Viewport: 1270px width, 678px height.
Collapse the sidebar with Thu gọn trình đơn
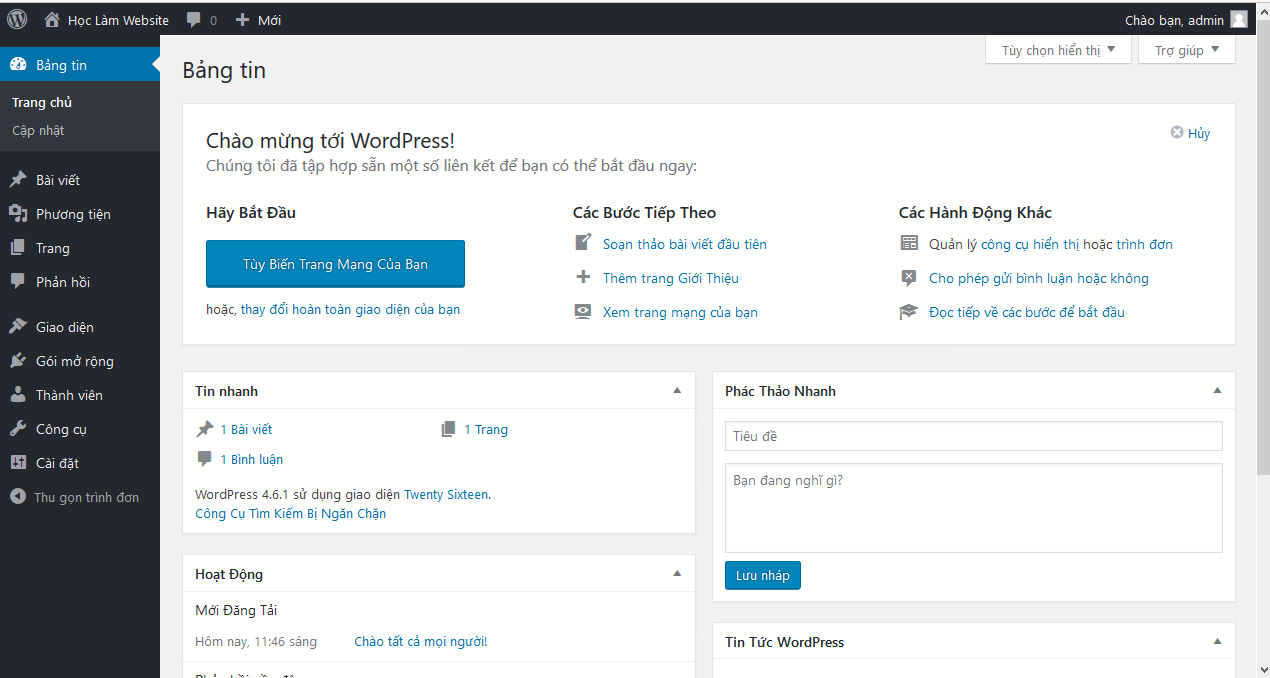(75, 497)
